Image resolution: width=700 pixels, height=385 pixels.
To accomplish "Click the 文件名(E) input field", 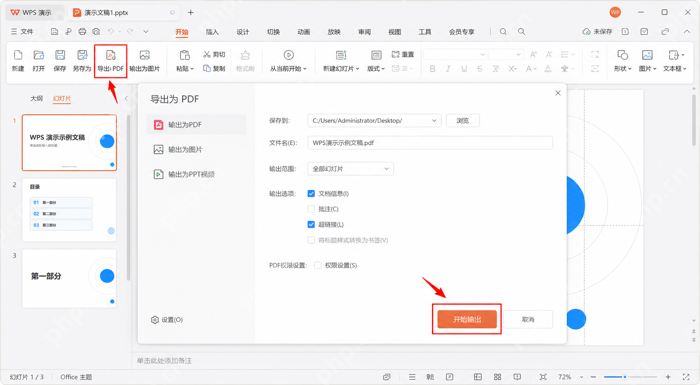I will 430,143.
